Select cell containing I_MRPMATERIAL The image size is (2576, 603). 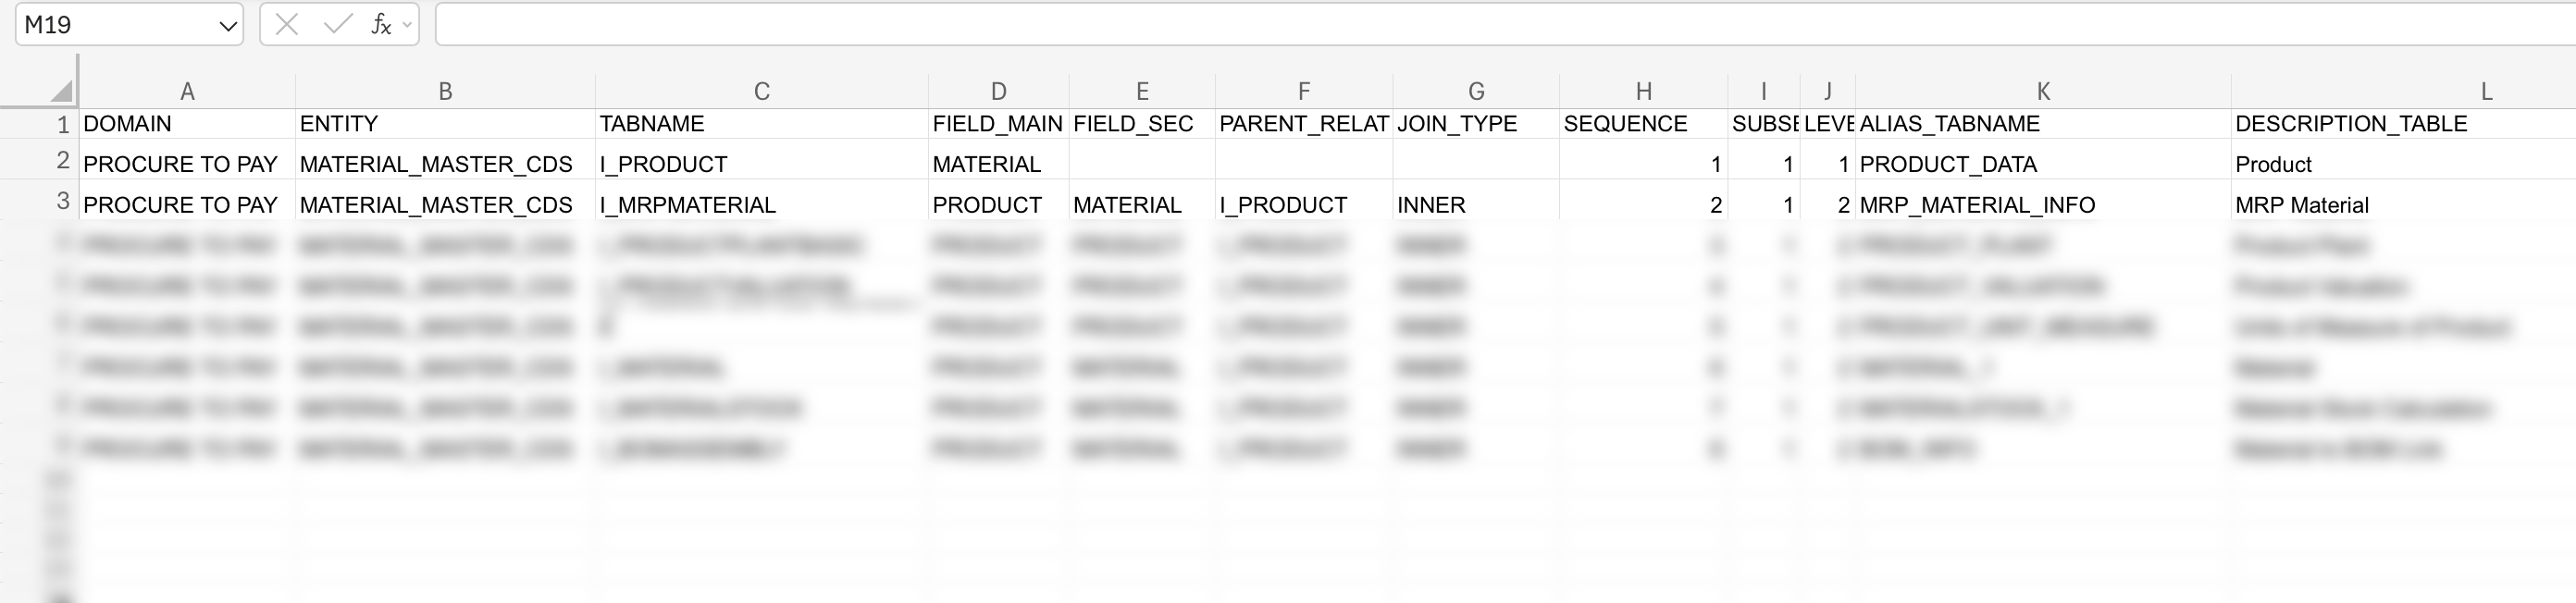[687, 205]
